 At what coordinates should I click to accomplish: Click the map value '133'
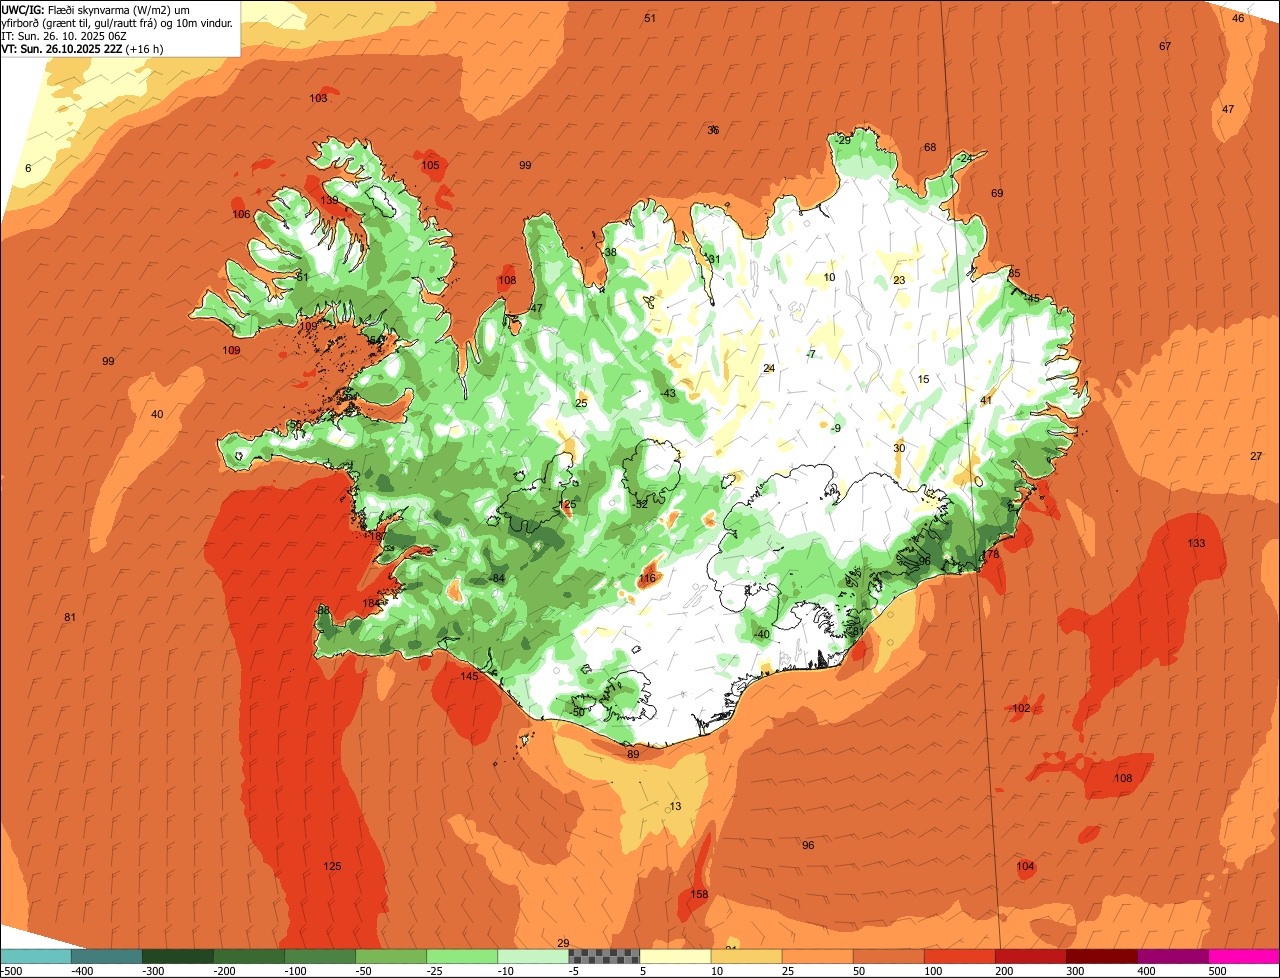point(1196,543)
